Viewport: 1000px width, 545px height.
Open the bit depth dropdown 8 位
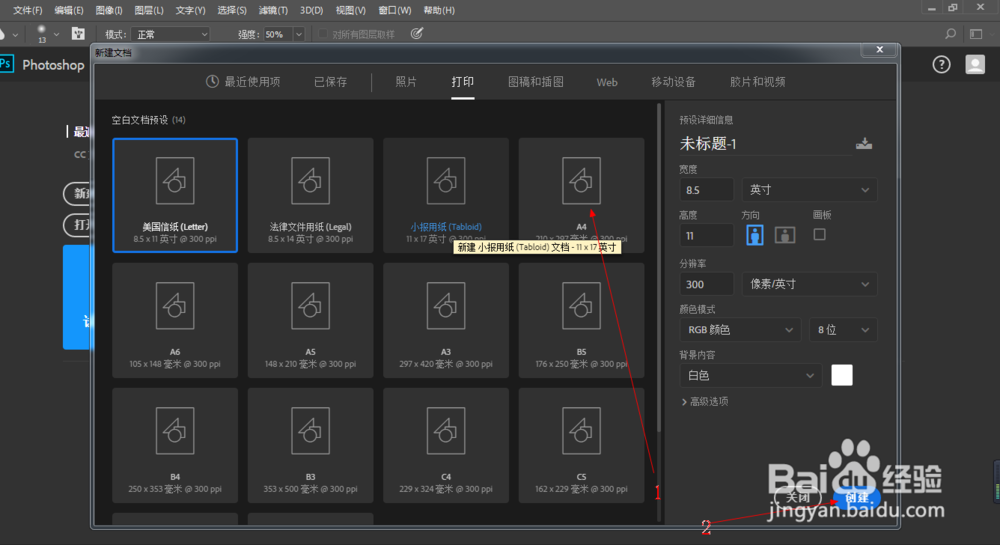[x=843, y=330]
